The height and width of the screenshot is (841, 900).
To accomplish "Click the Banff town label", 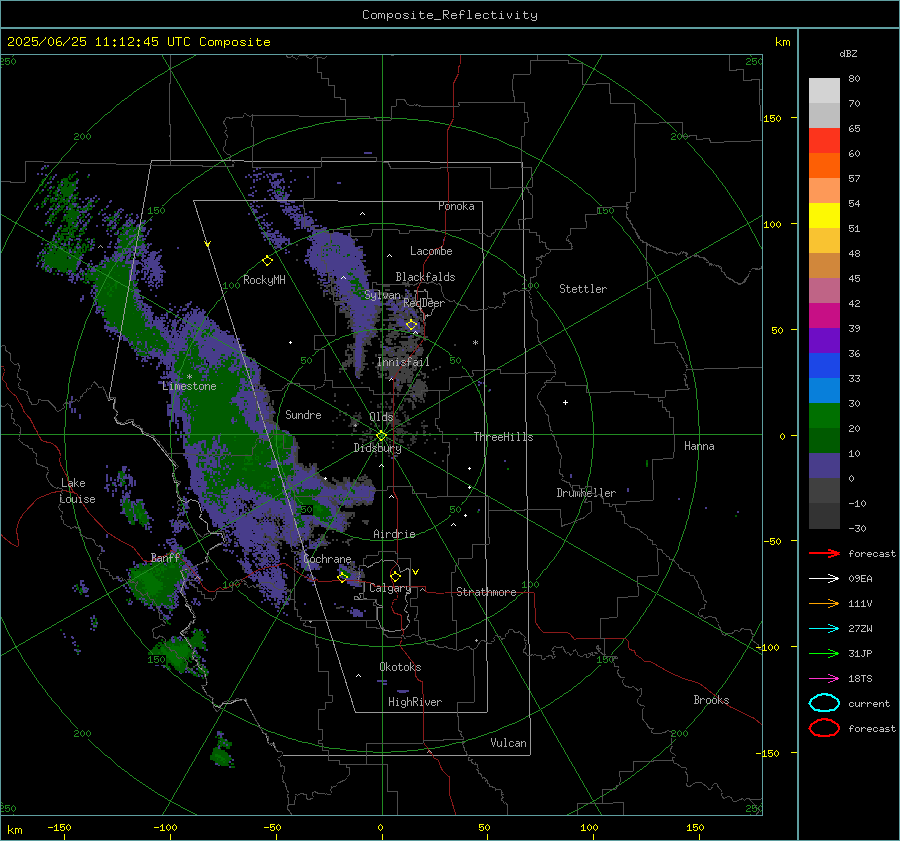I will [x=165, y=558].
